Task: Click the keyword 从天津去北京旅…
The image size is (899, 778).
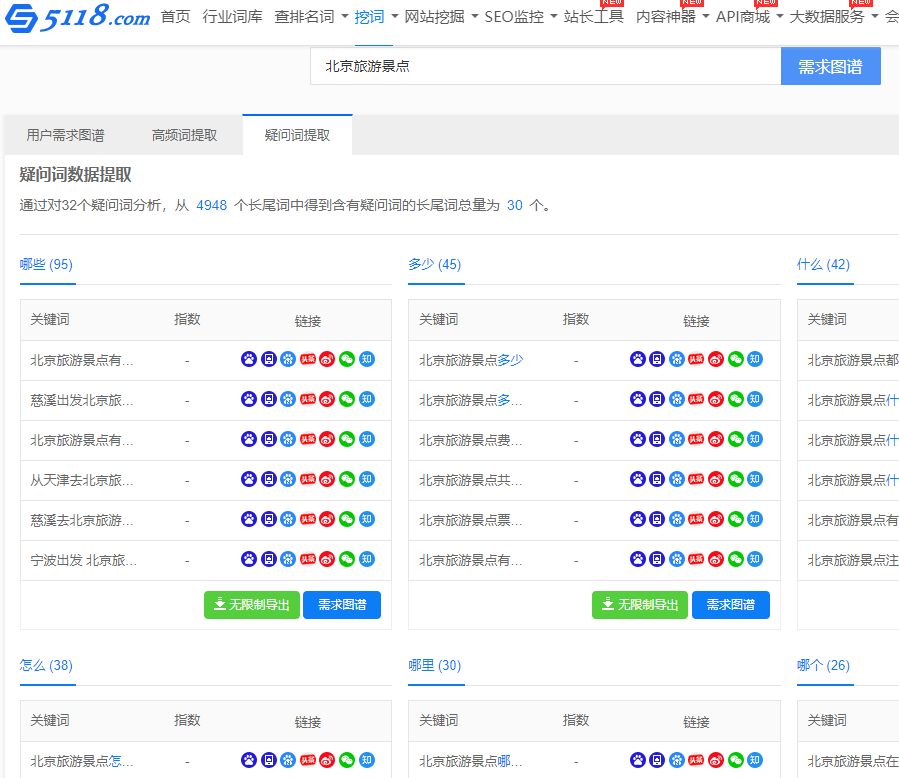Action: coord(82,480)
